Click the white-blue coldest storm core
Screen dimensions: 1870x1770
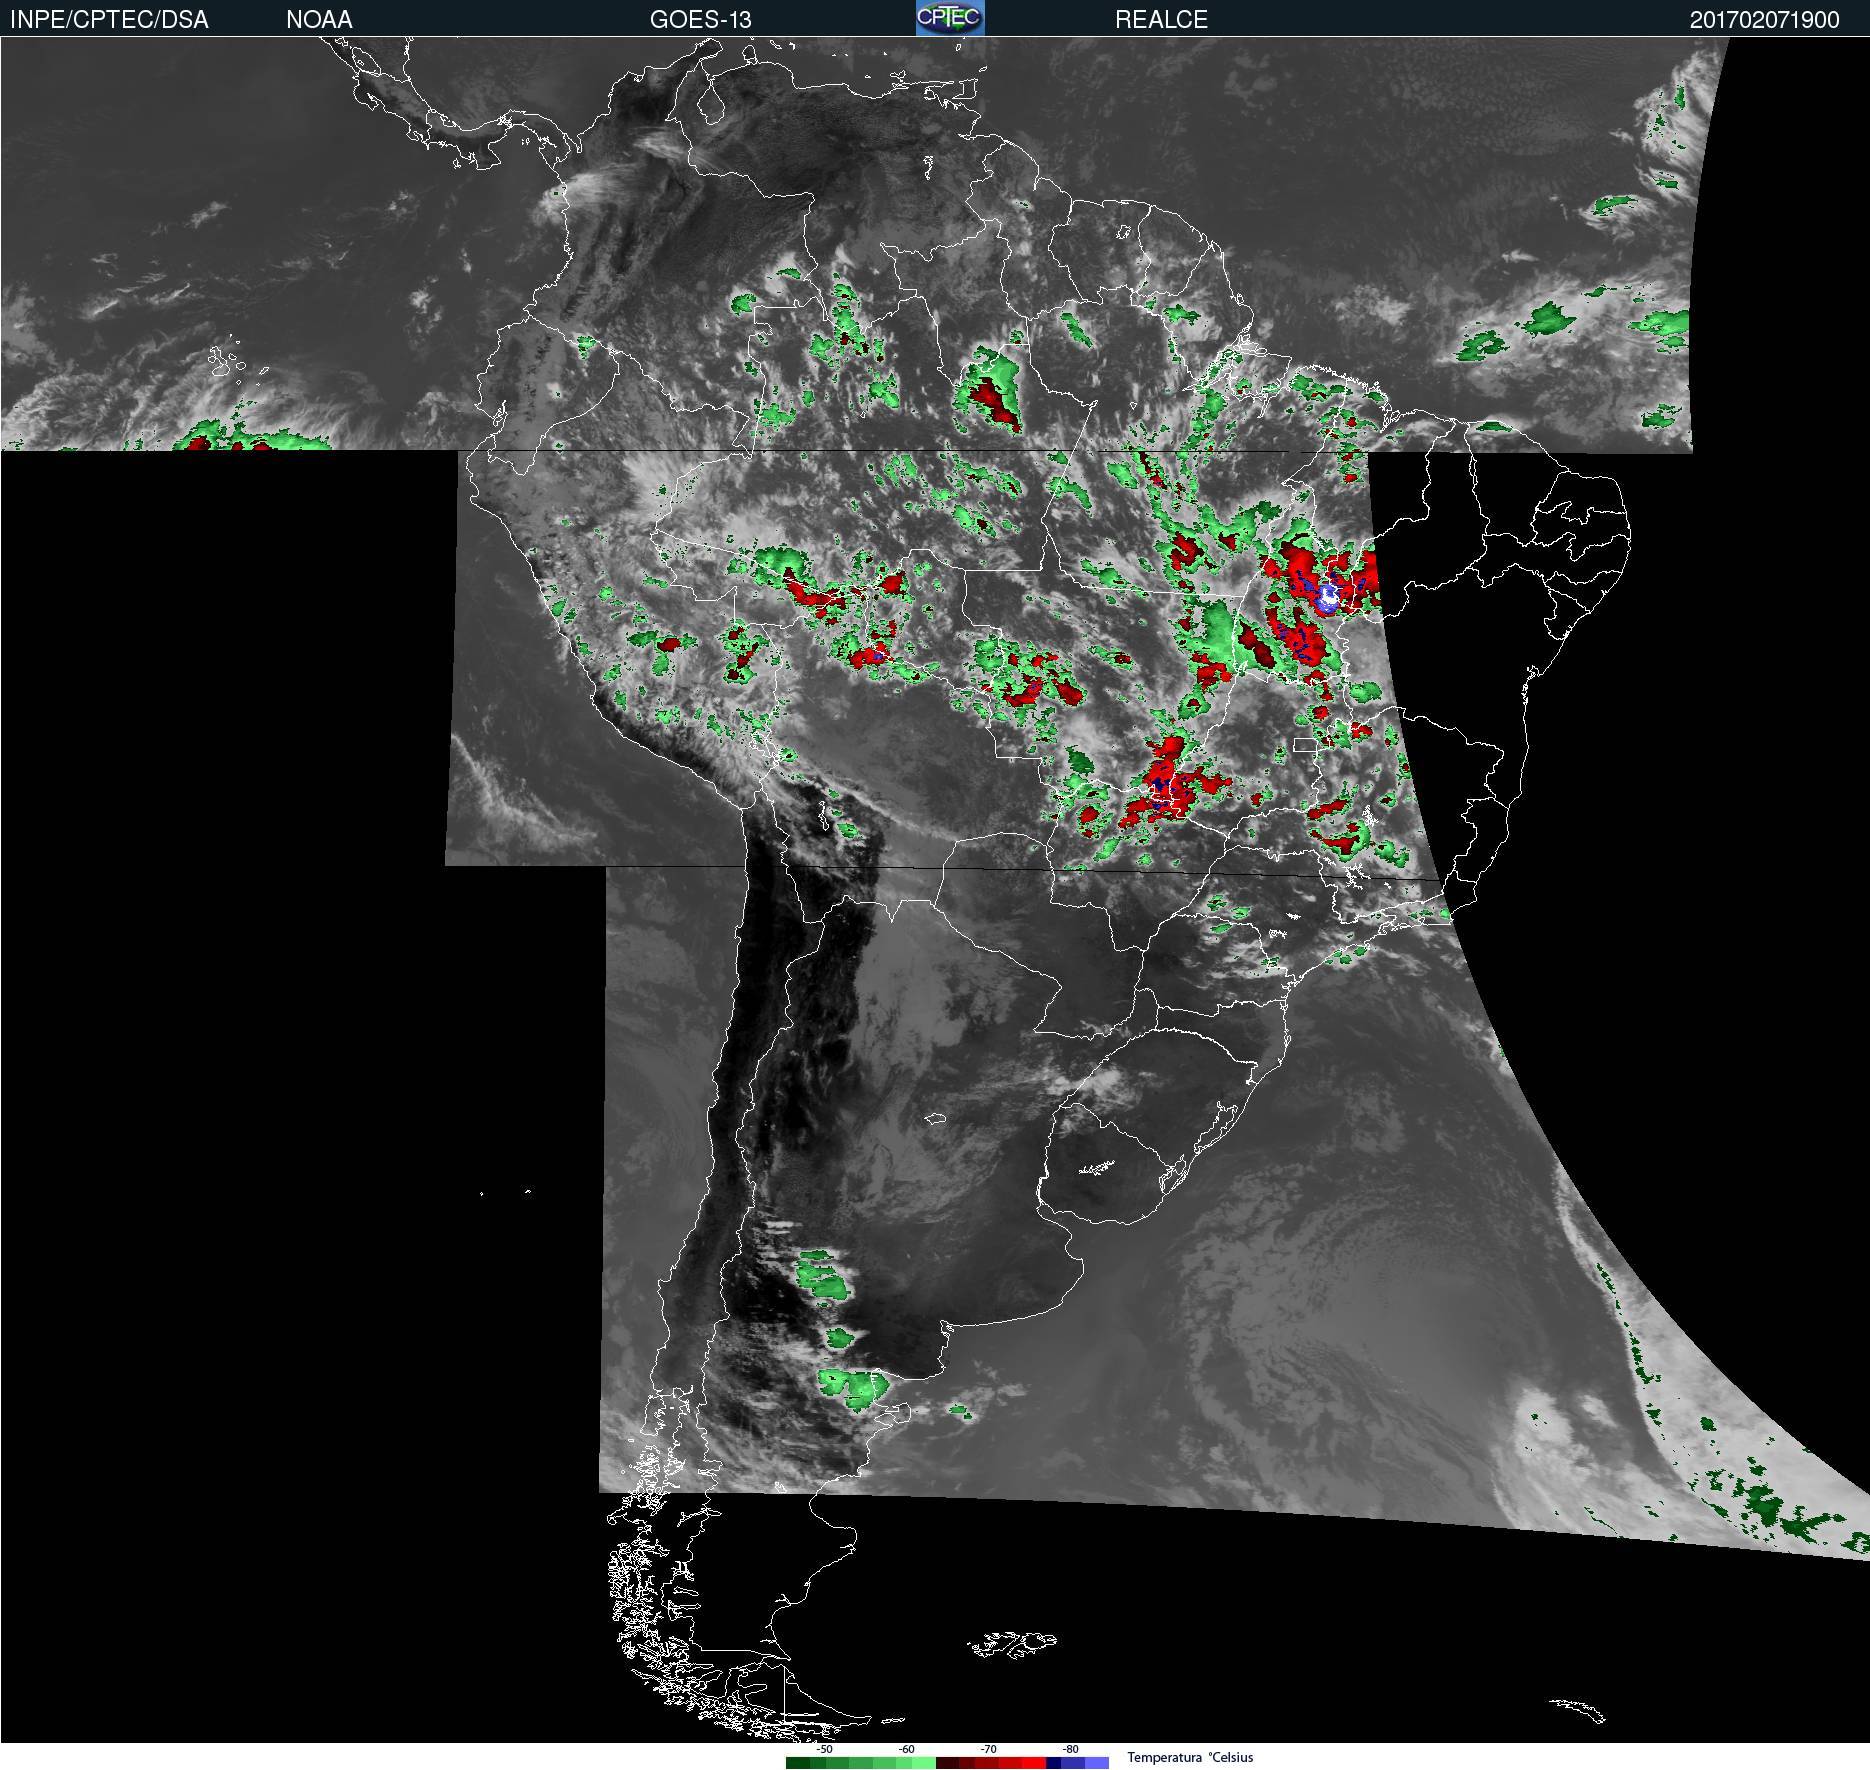1329,598
